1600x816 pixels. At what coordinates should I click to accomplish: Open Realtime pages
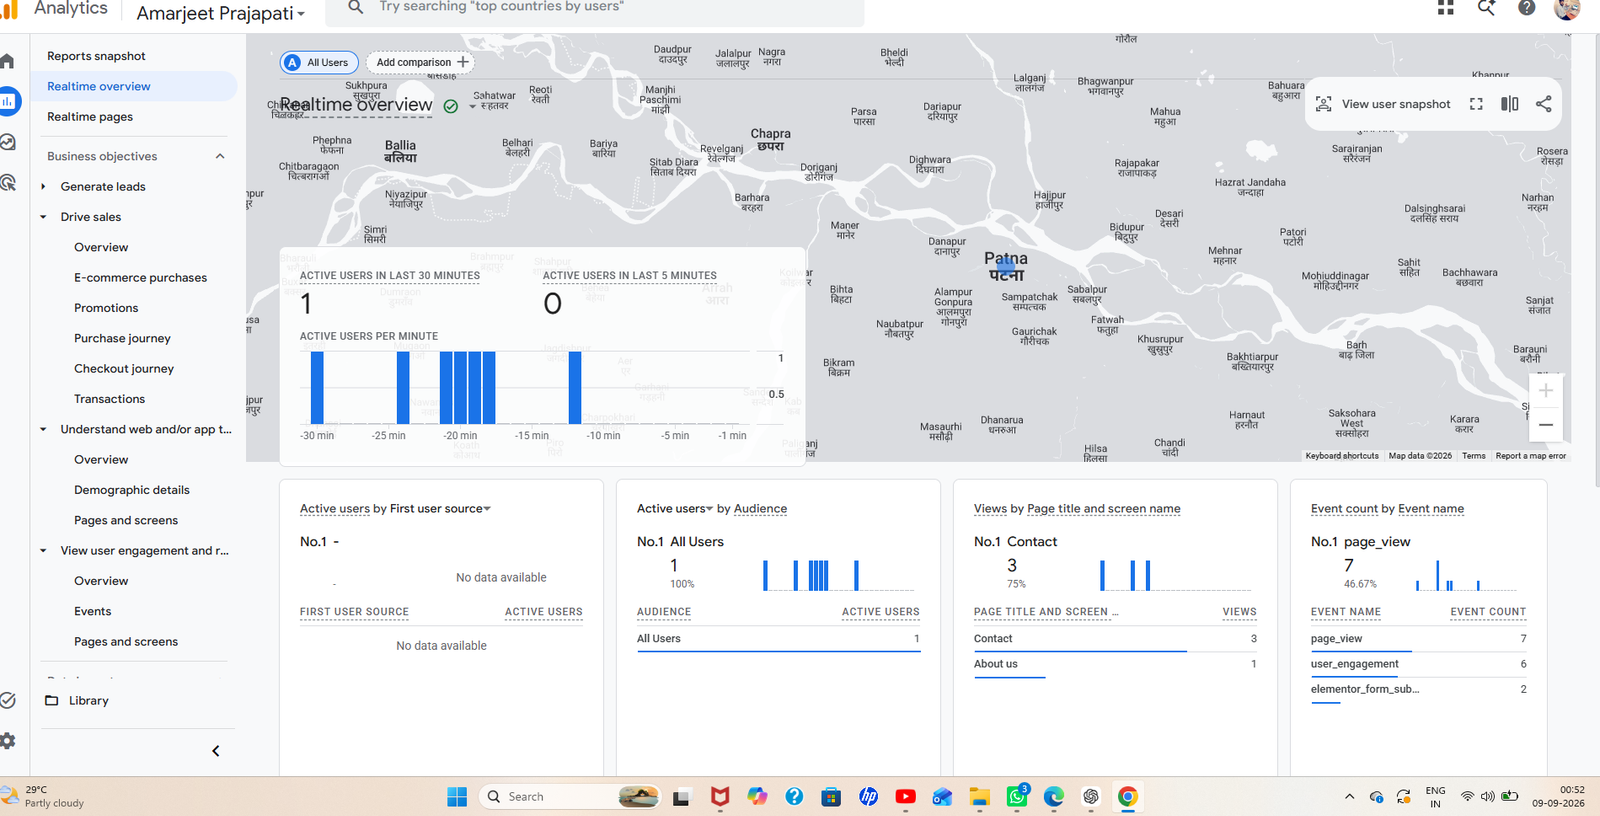tap(90, 117)
